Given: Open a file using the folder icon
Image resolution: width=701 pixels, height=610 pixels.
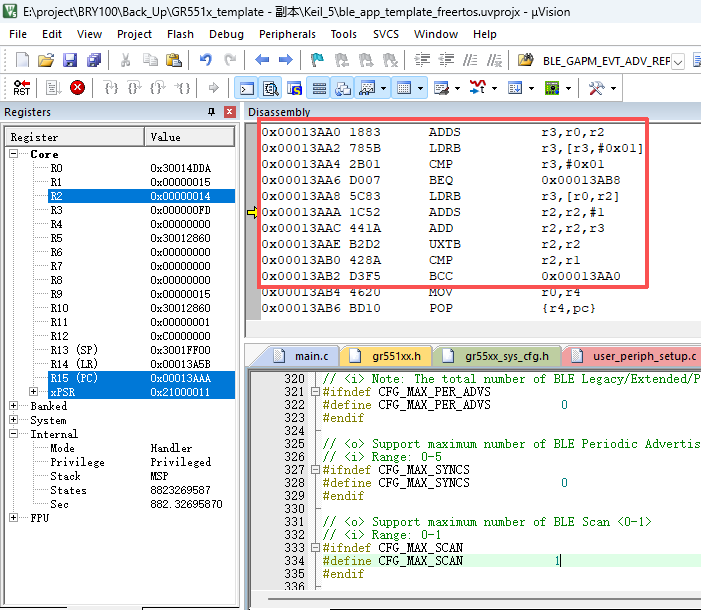Looking at the screenshot, I should (45, 60).
